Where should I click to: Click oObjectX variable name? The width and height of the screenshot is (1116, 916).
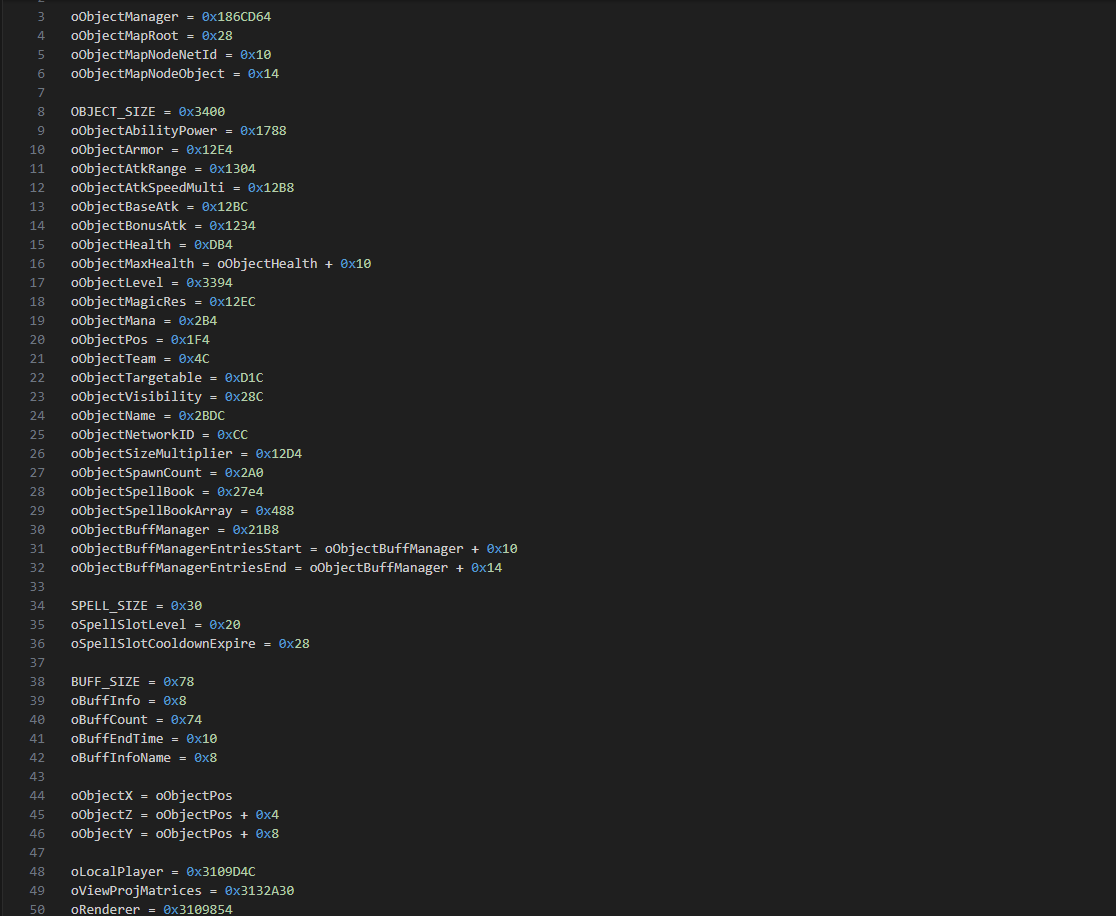[102, 796]
